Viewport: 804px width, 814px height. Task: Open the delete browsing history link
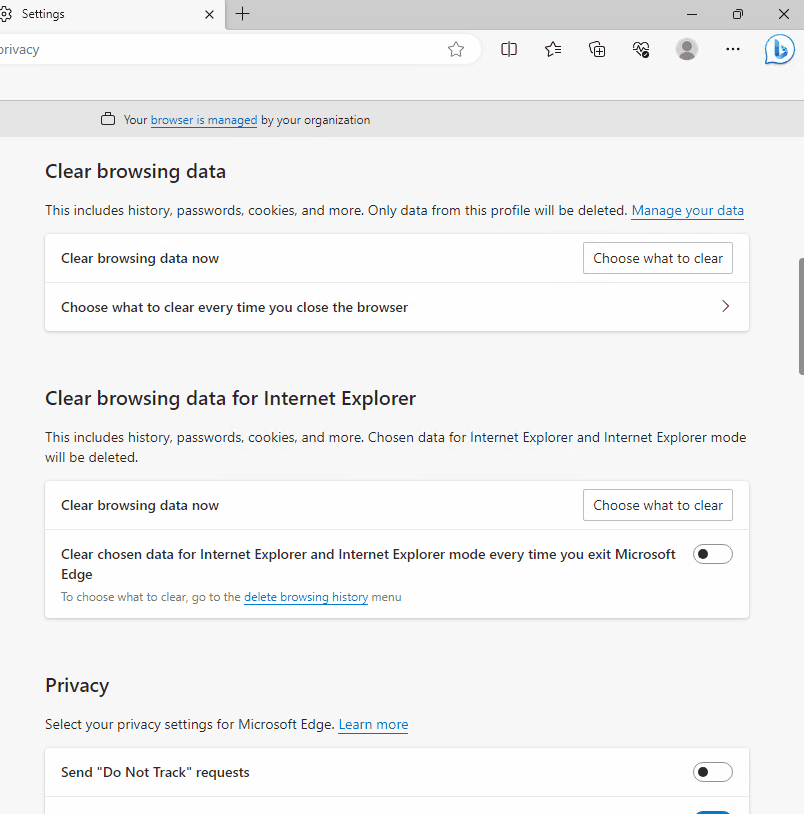click(x=306, y=597)
